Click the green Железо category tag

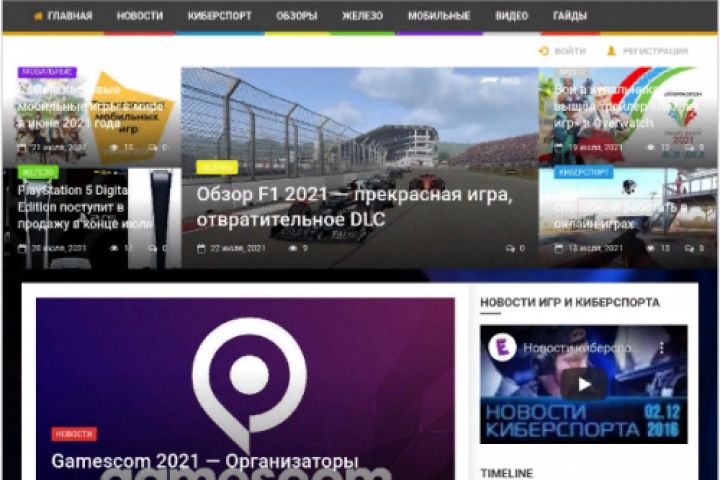coord(38,172)
